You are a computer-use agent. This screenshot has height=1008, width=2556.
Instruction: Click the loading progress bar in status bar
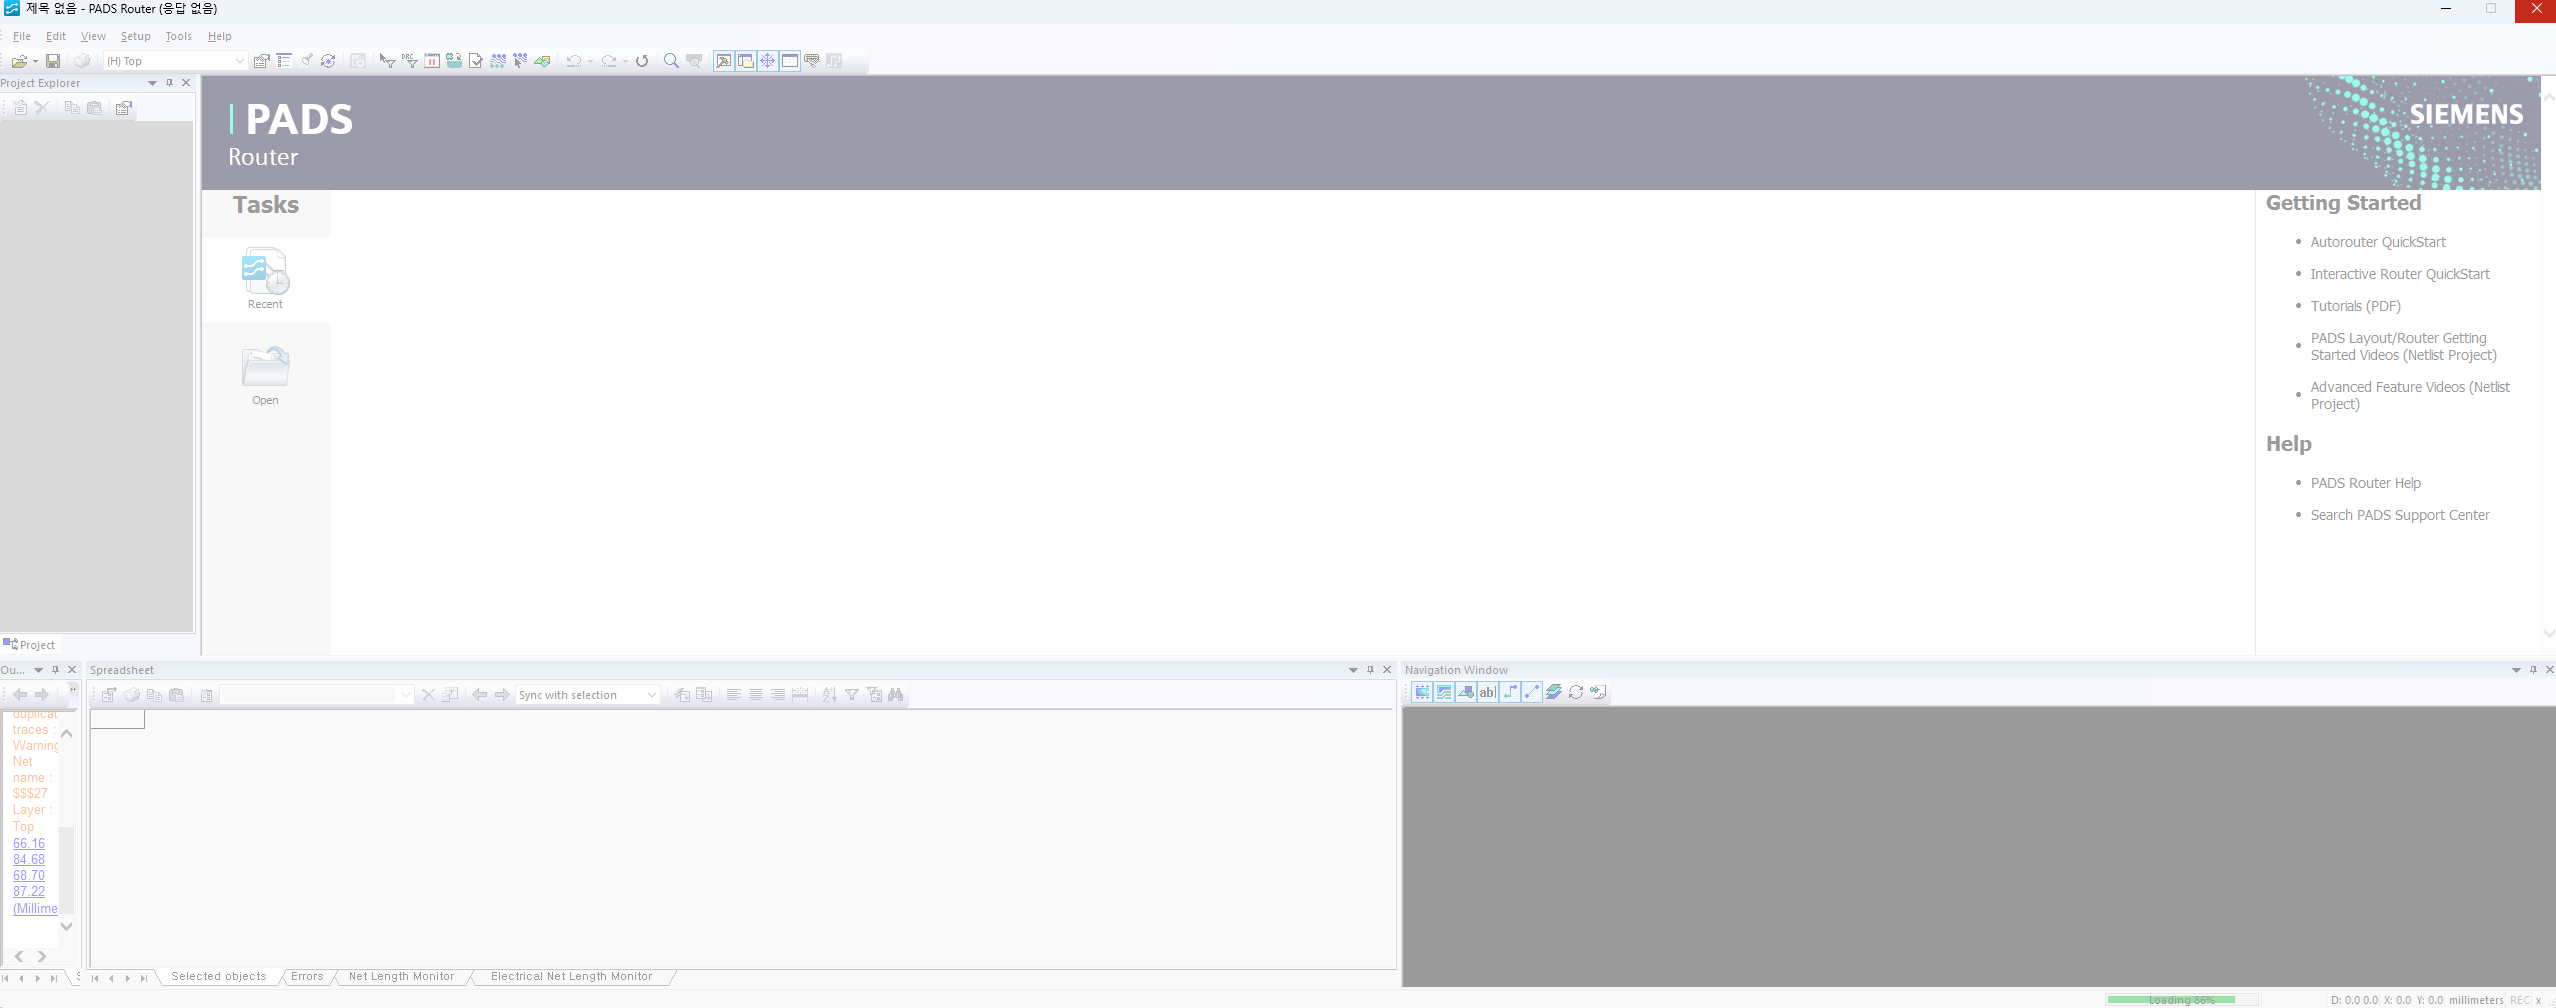tap(2181, 999)
